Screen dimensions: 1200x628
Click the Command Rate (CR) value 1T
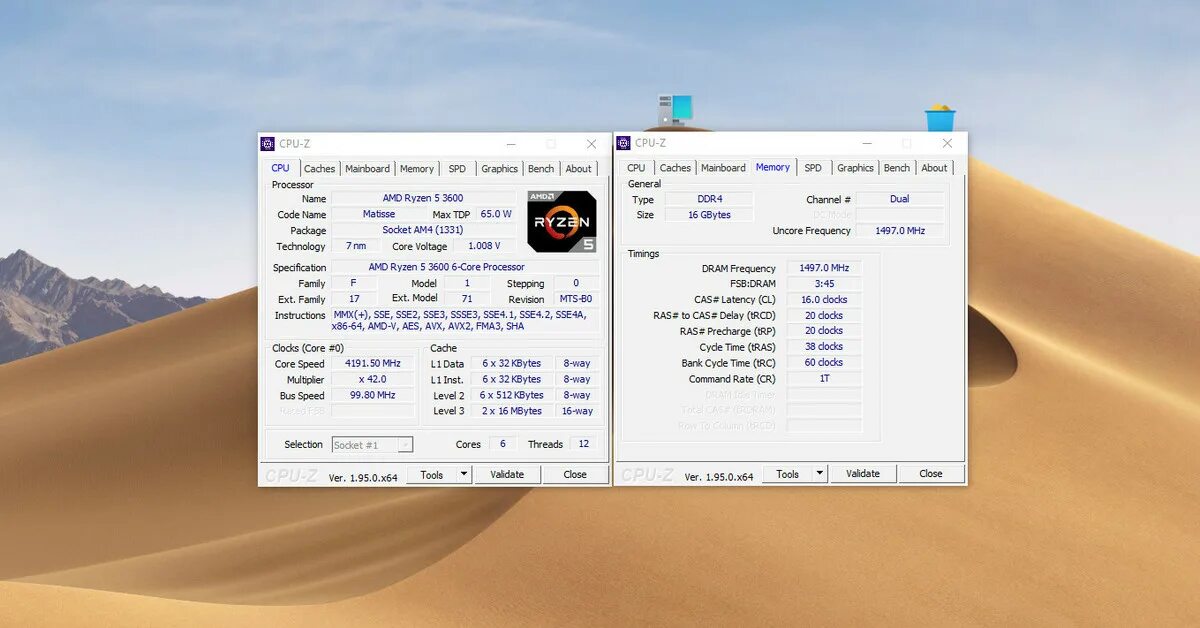point(824,379)
